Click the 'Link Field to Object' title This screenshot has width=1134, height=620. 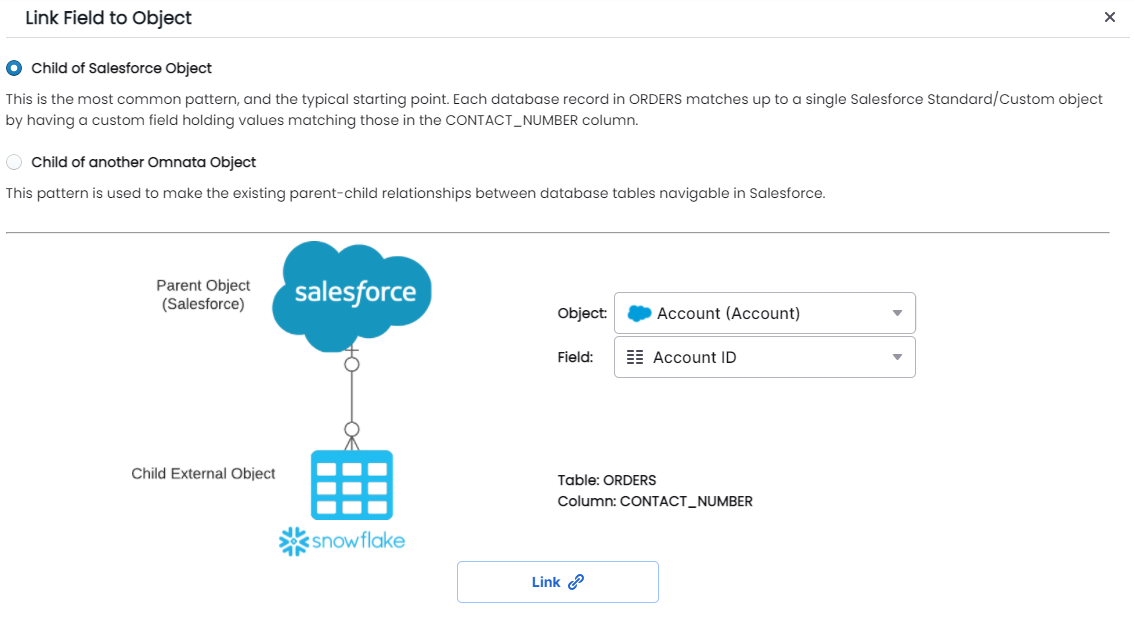[x=108, y=18]
